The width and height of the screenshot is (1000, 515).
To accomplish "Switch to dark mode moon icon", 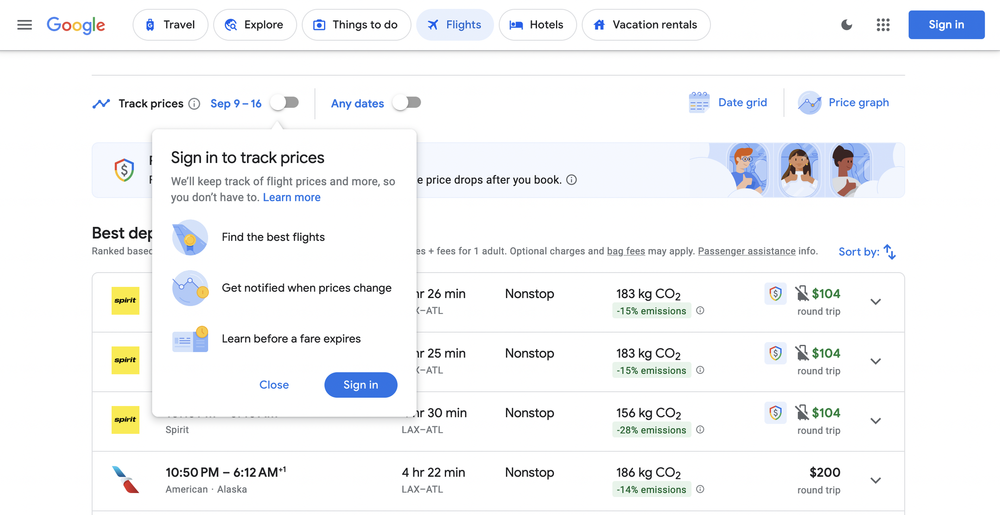I will click(x=846, y=25).
